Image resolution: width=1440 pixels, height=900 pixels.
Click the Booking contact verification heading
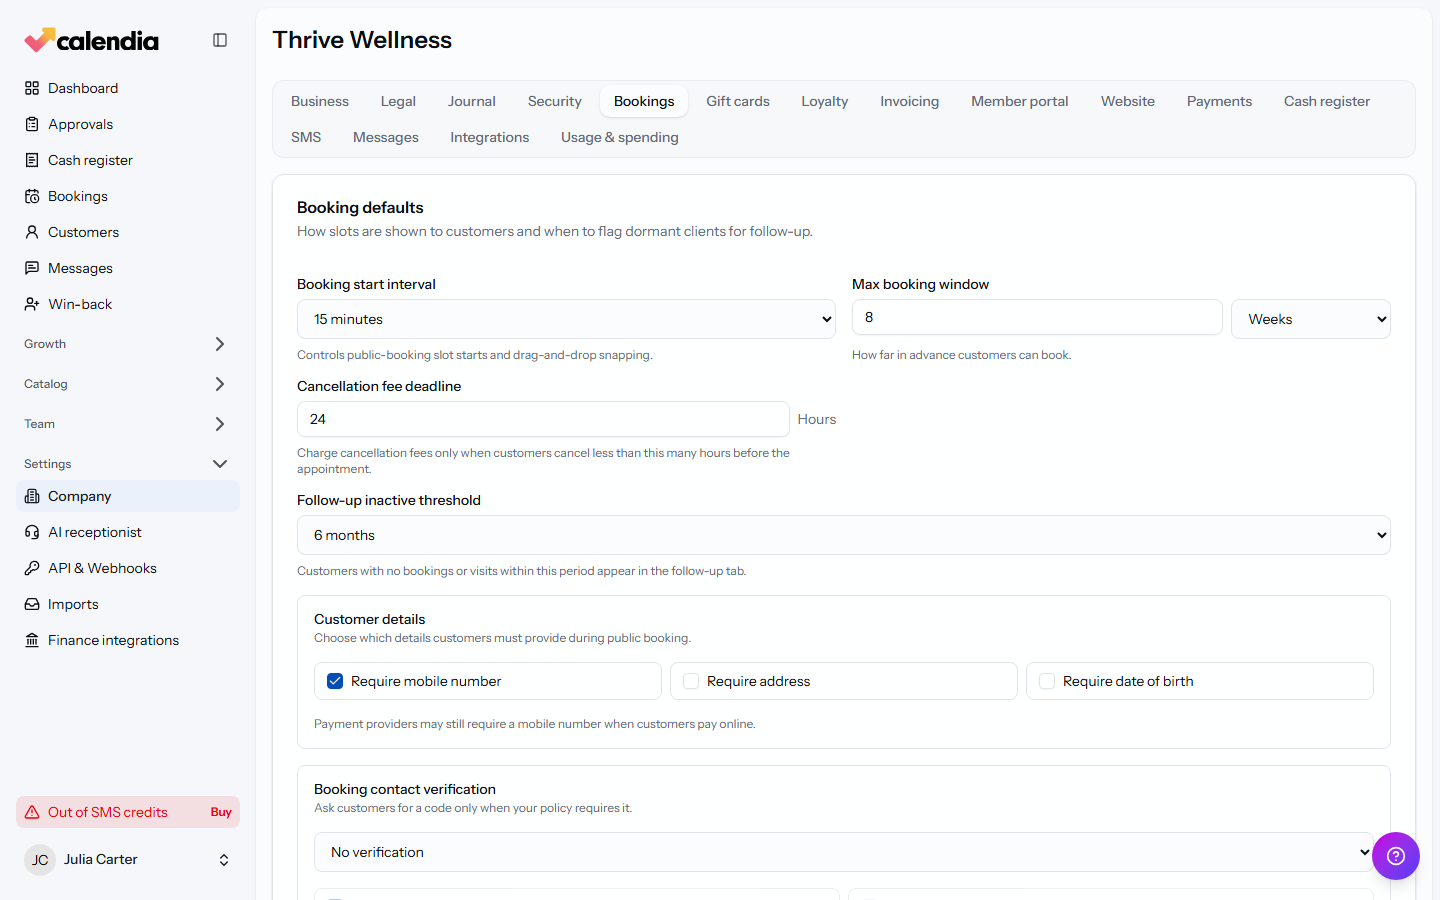click(x=405, y=789)
